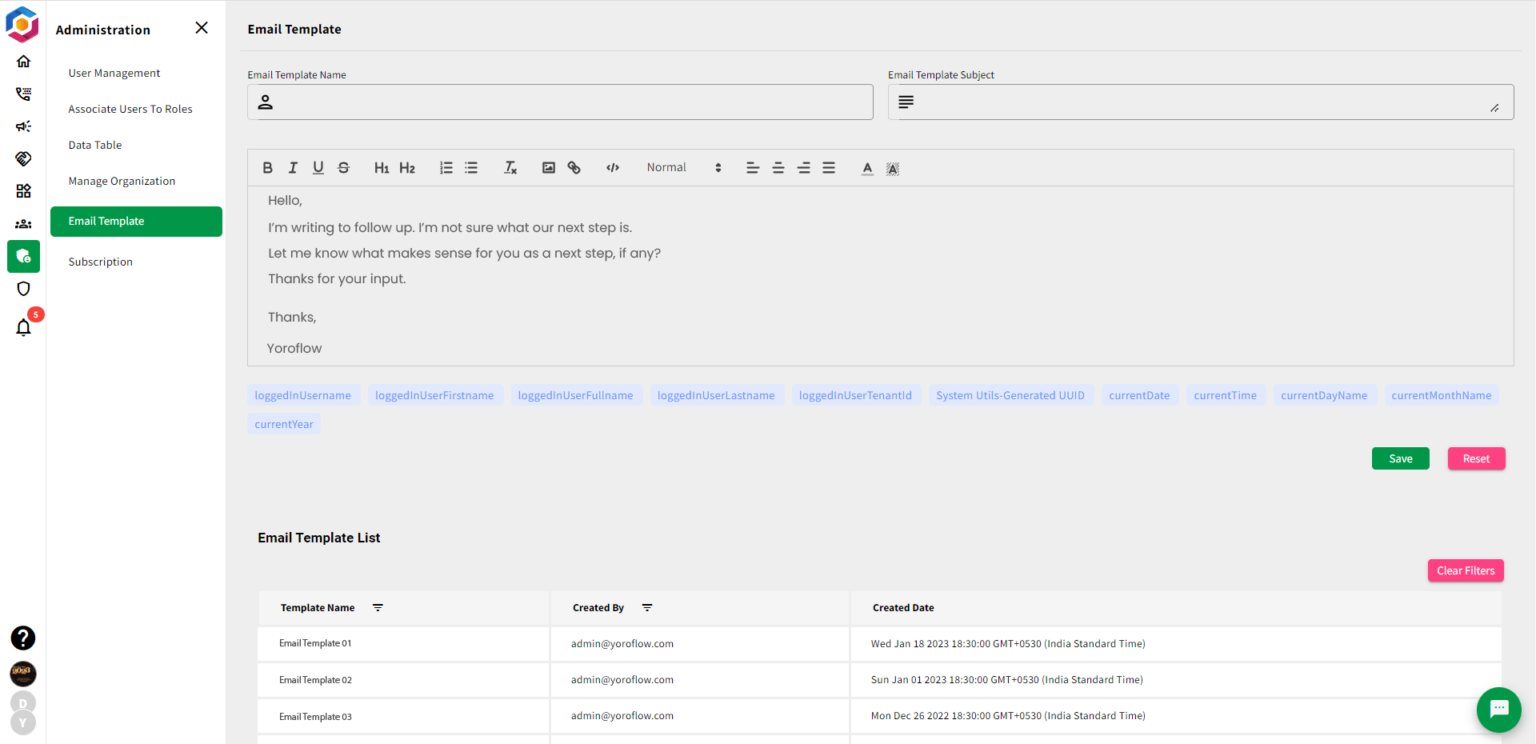This screenshot has width=1536, height=744.
Task: Apply underline formatting
Action: 318,167
